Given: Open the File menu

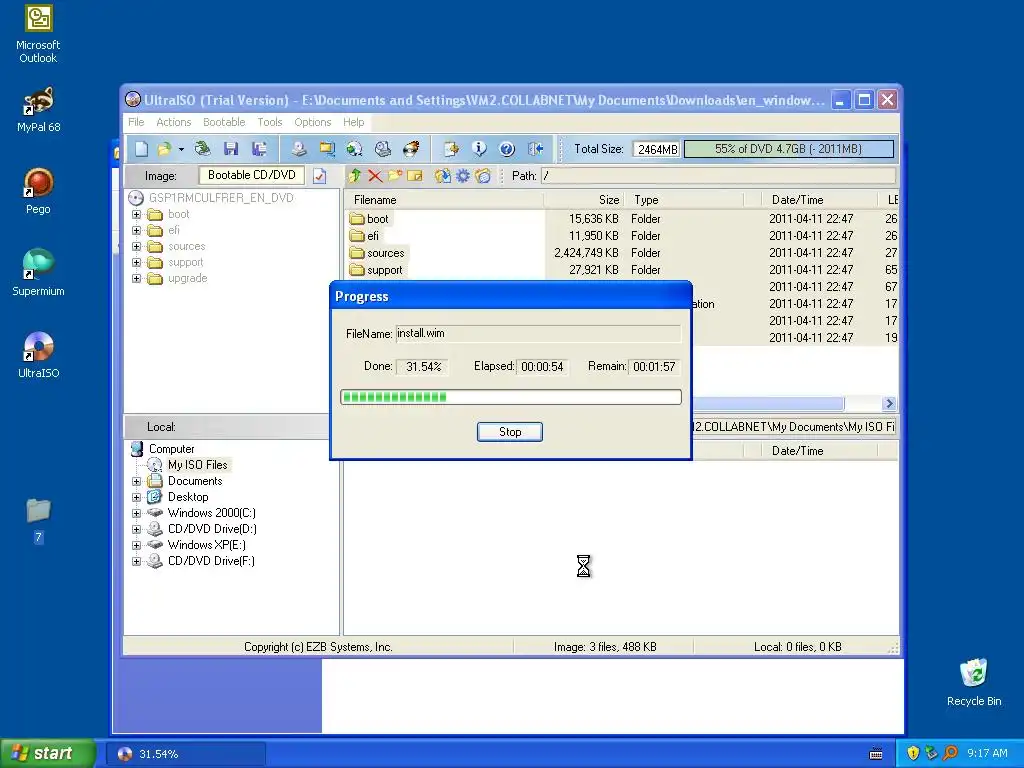Looking at the screenshot, I should (136, 122).
